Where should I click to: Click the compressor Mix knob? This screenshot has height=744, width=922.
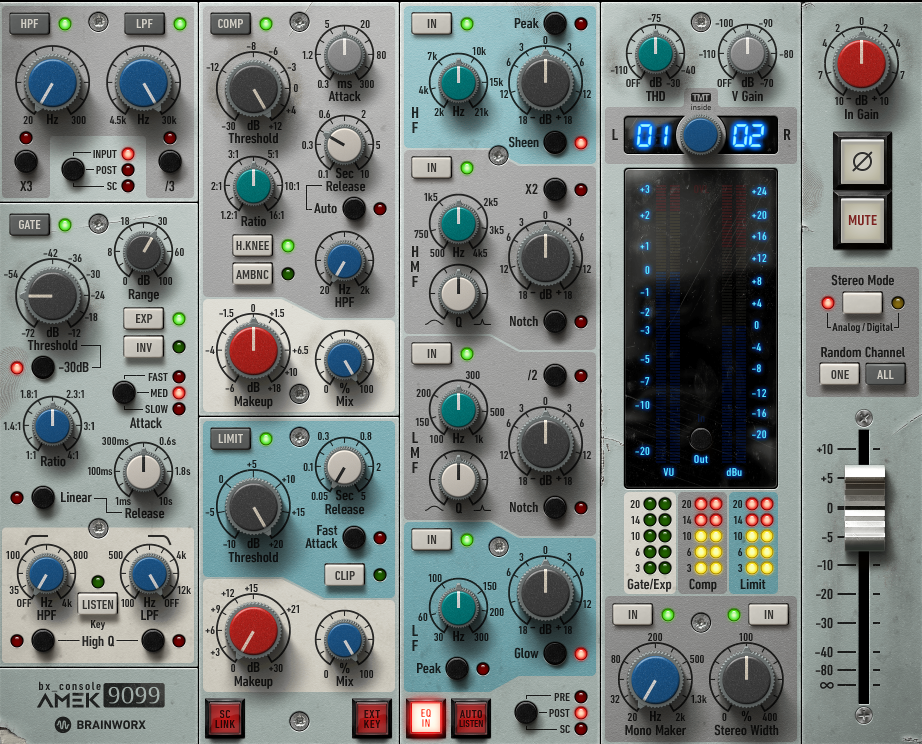[x=344, y=361]
